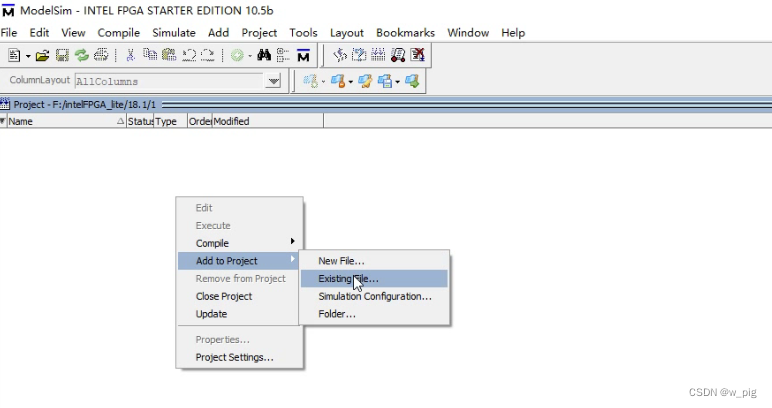Image resolution: width=772 pixels, height=408 pixels.
Task: Click the Type column header
Action: (170, 121)
